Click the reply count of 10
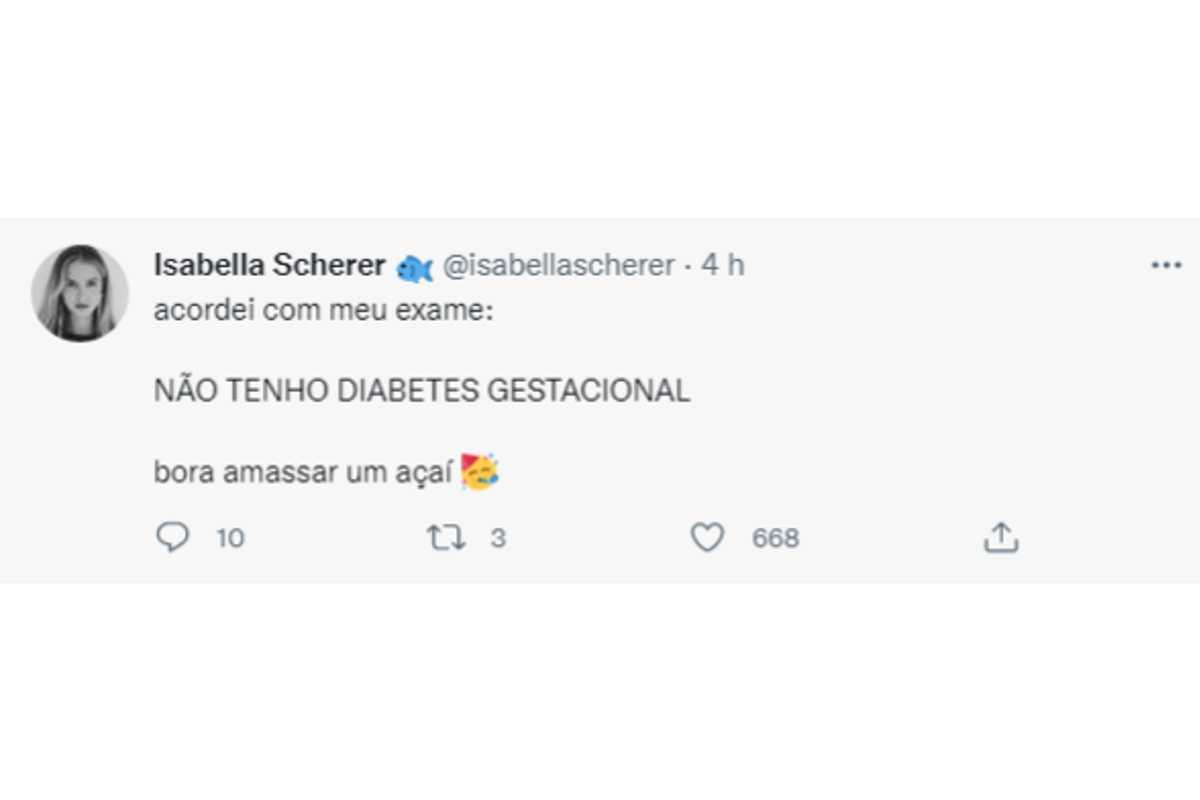The width and height of the screenshot is (1200, 800). coord(230,538)
